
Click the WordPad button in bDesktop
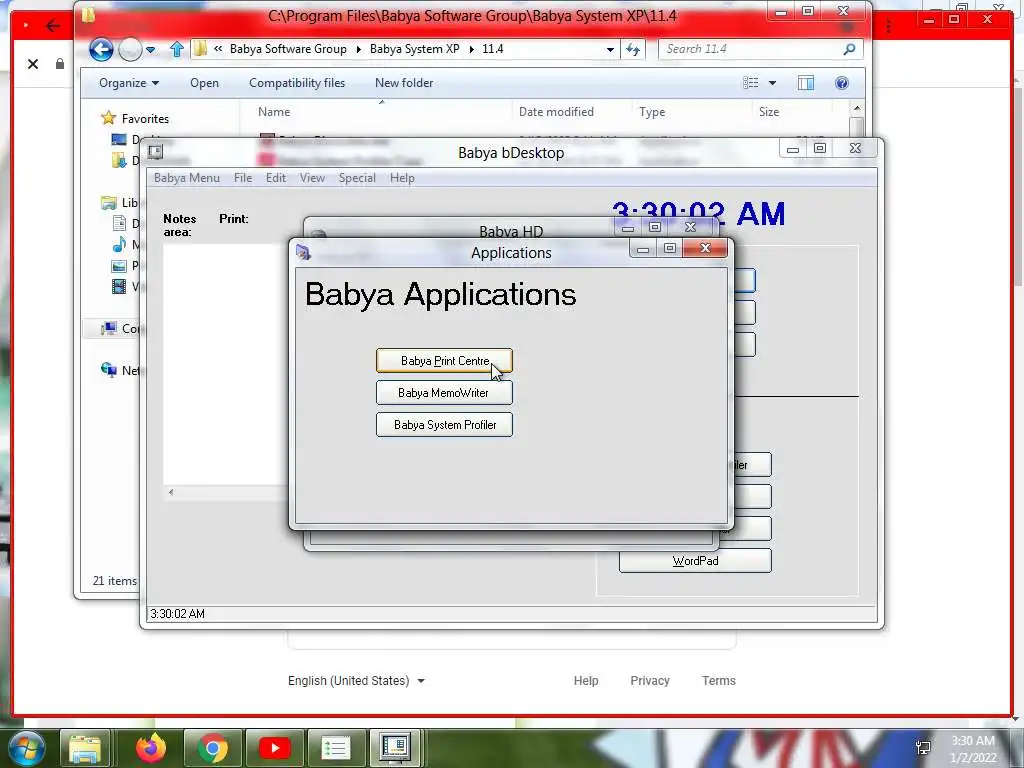[x=695, y=561]
